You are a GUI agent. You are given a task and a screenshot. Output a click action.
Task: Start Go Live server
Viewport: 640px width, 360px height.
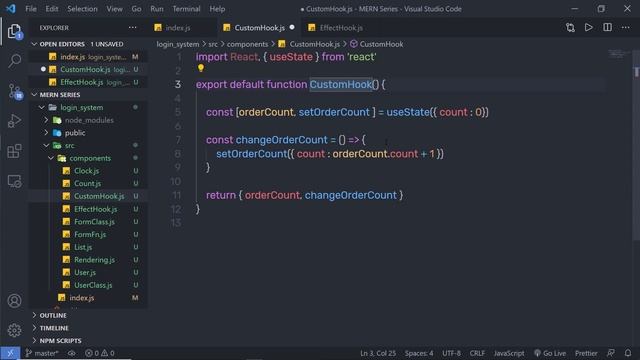(550, 353)
